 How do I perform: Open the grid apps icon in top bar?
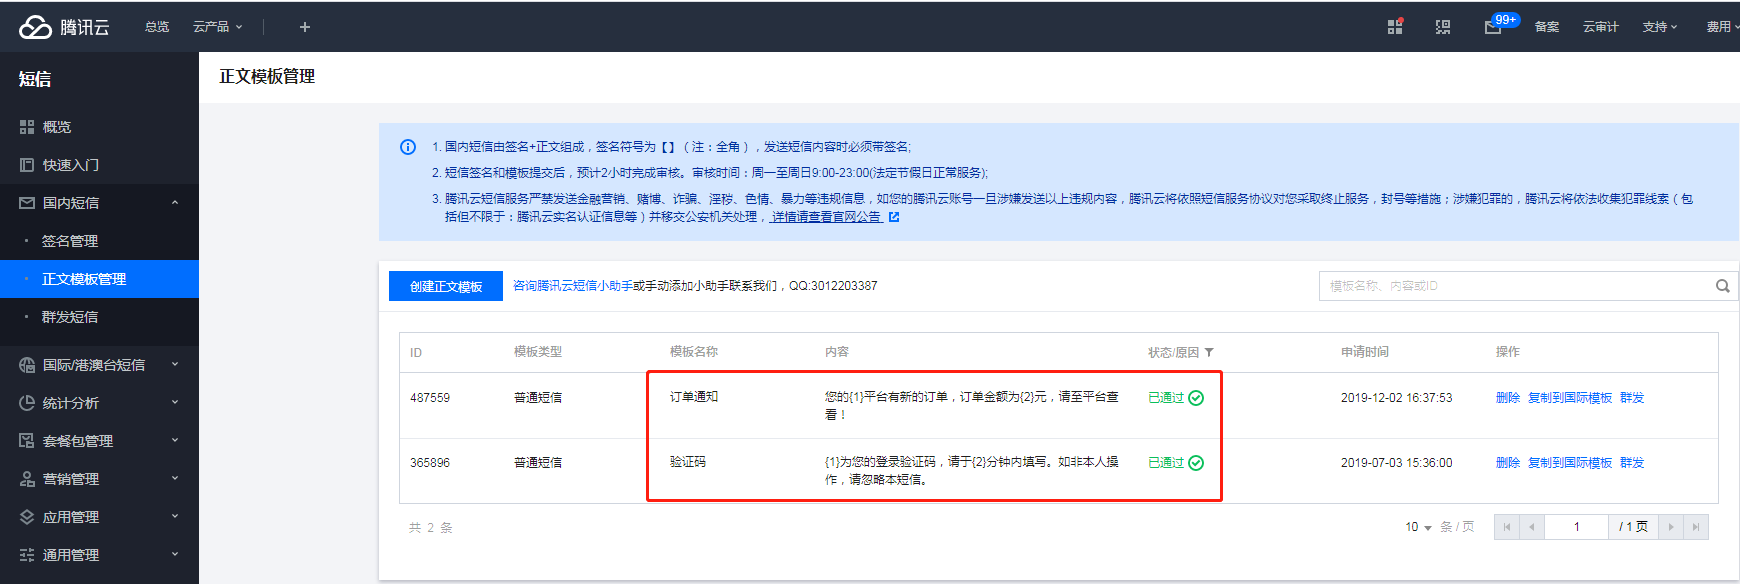pos(1395,27)
